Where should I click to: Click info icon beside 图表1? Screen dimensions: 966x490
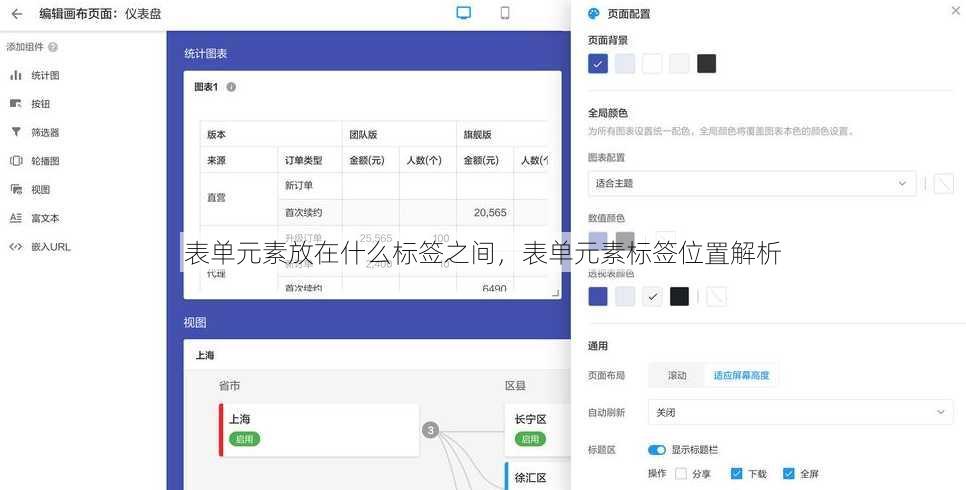[231, 87]
